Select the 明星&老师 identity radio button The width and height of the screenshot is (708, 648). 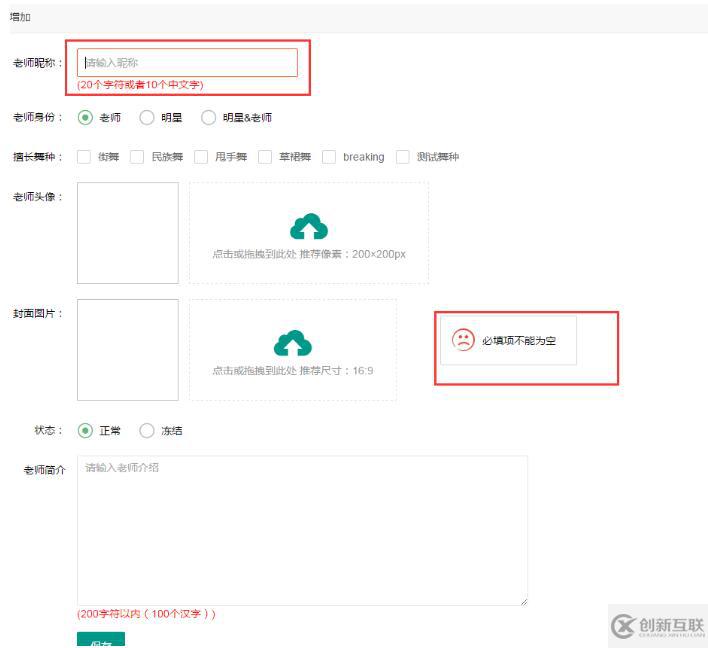click(x=208, y=117)
